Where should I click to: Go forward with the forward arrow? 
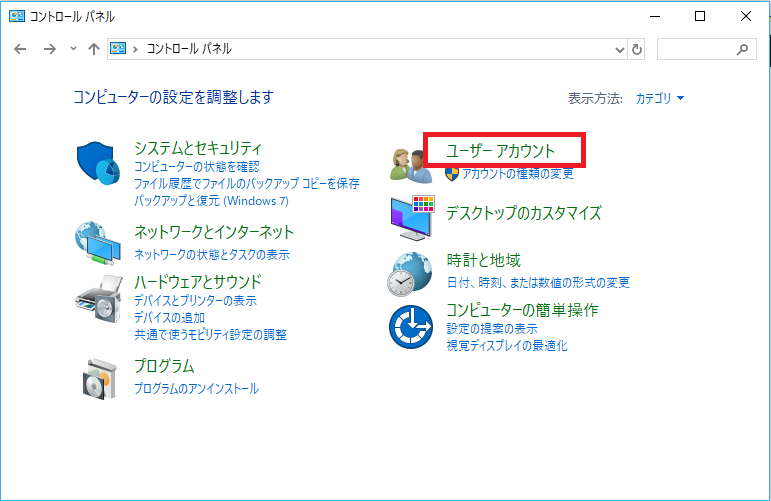click(x=50, y=49)
